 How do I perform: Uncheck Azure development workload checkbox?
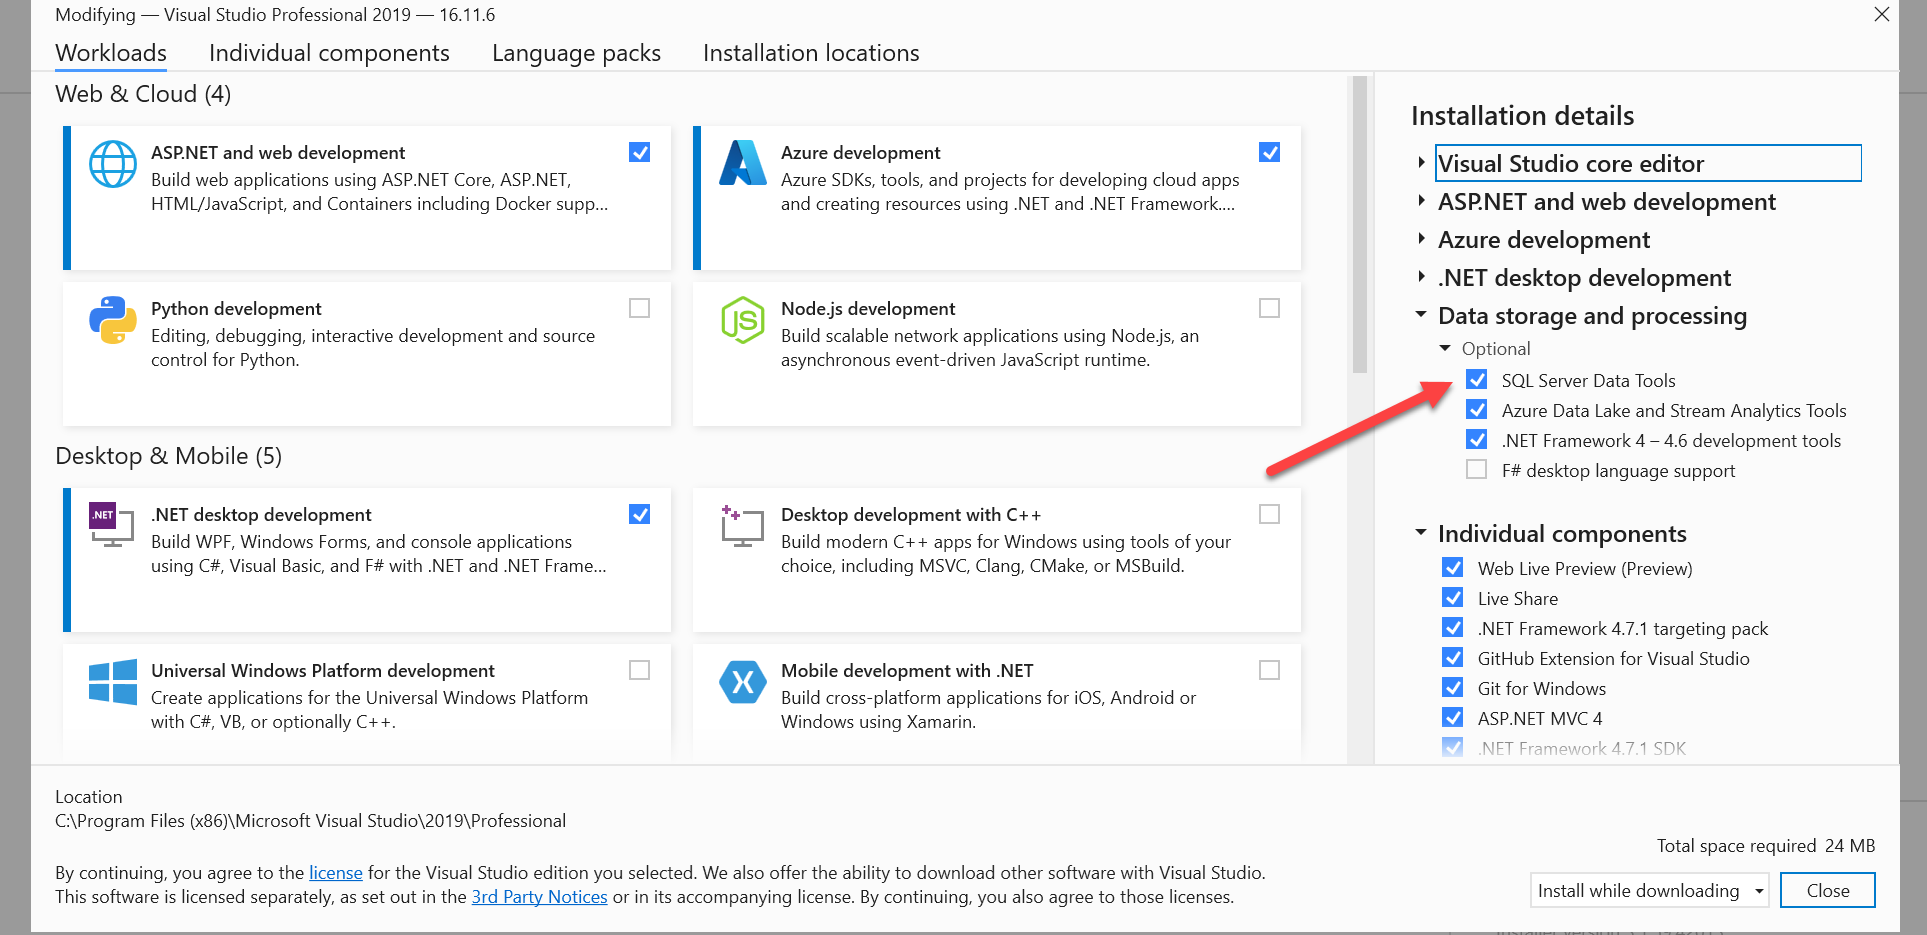click(x=1270, y=152)
